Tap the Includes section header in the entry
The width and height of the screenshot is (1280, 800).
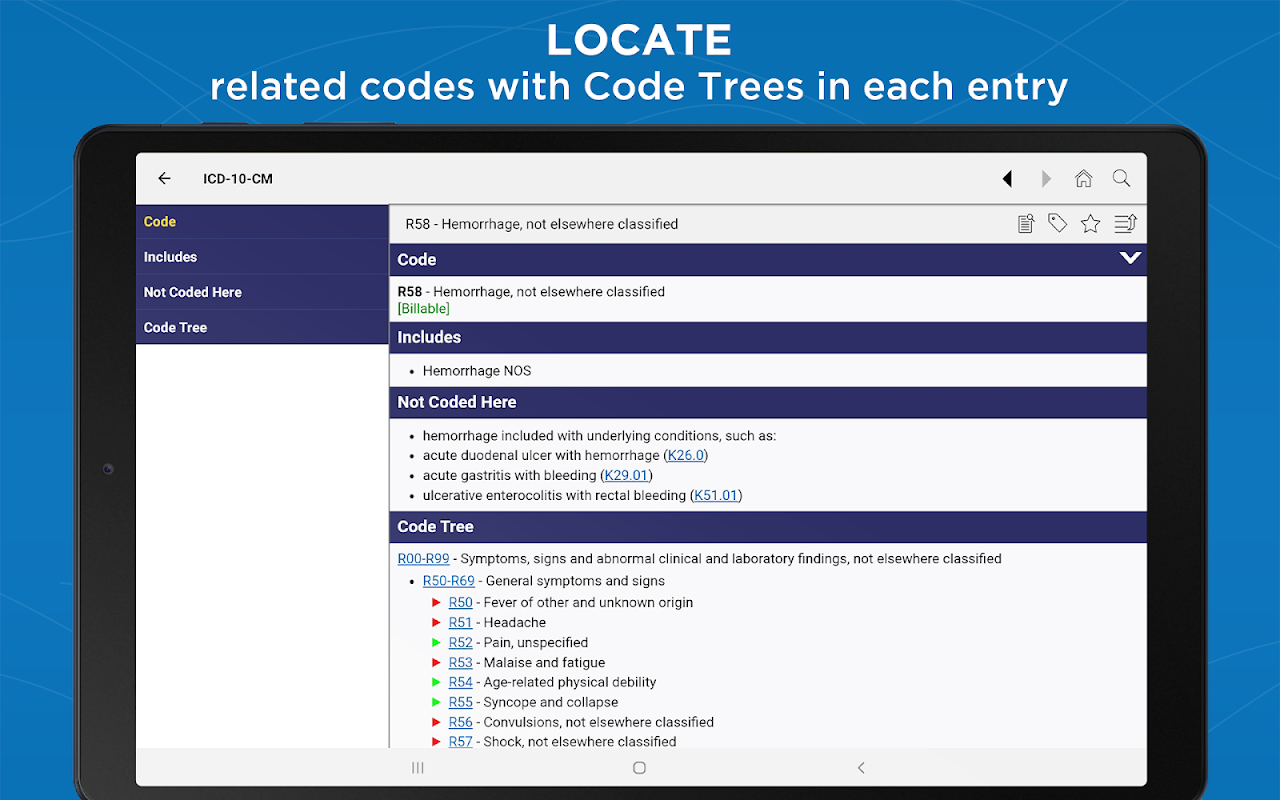(768, 338)
